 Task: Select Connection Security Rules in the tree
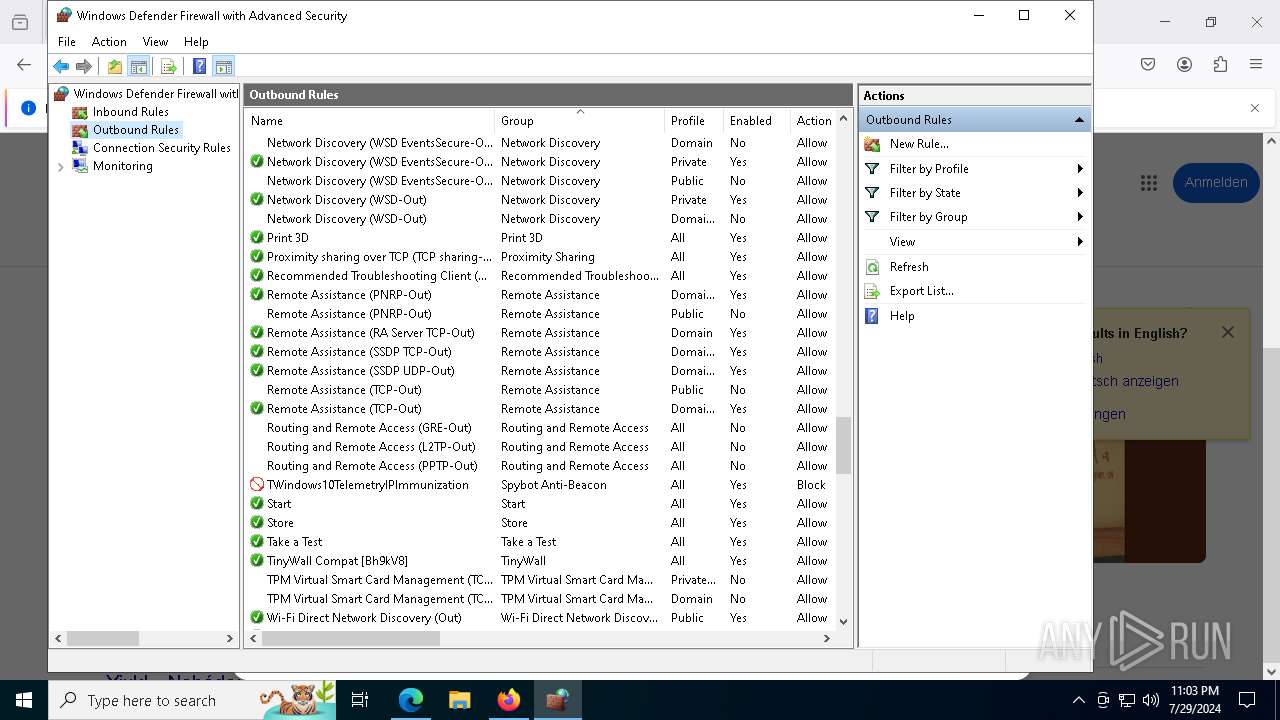[x=162, y=148]
